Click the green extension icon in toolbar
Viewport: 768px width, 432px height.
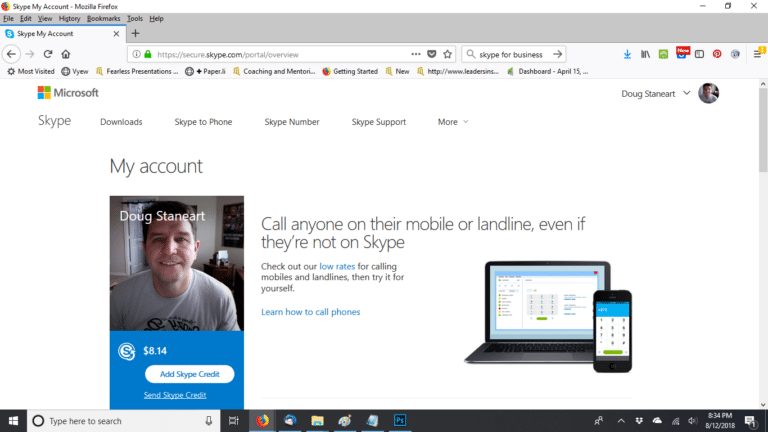click(663, 54)
